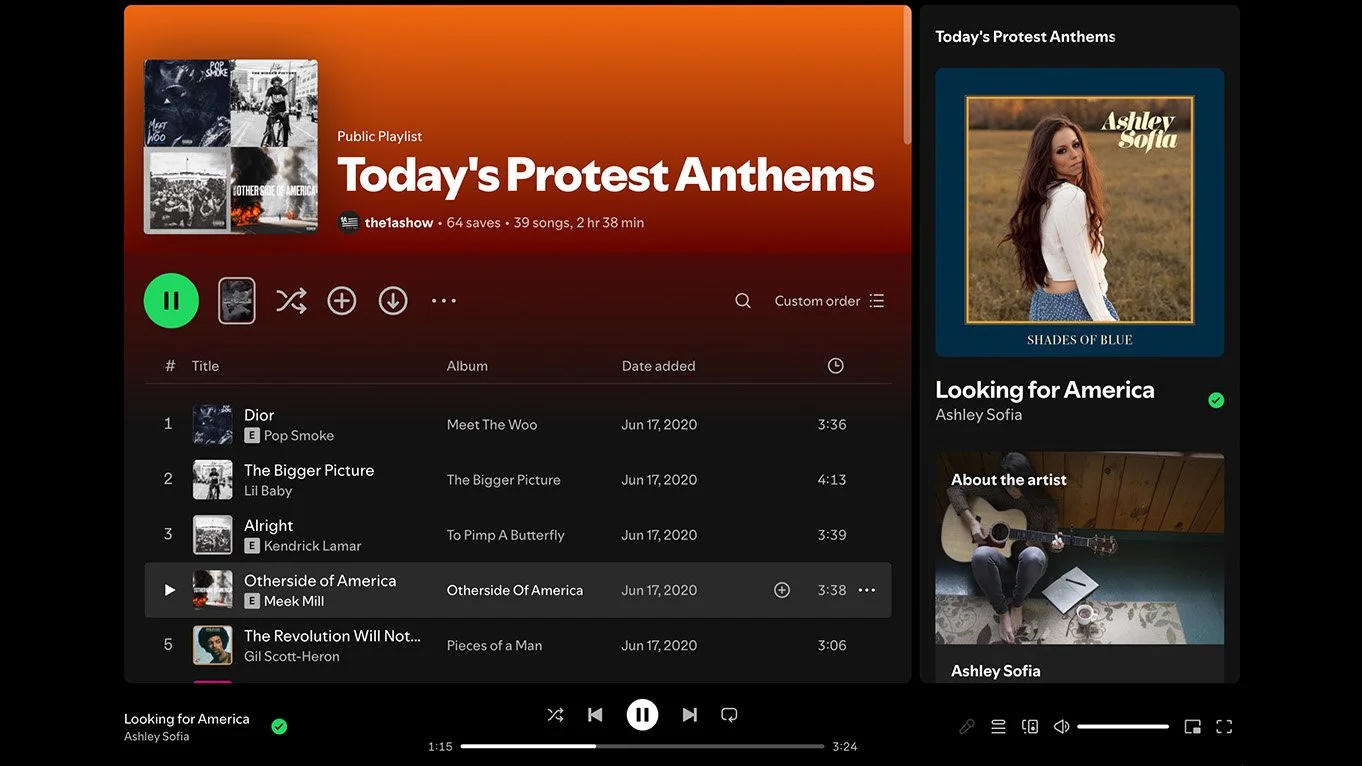The height and width of the screenshot is (766, 1362).
Task: Enter full screen mode
Action: pyautogui.click(x=1224, y=727)
